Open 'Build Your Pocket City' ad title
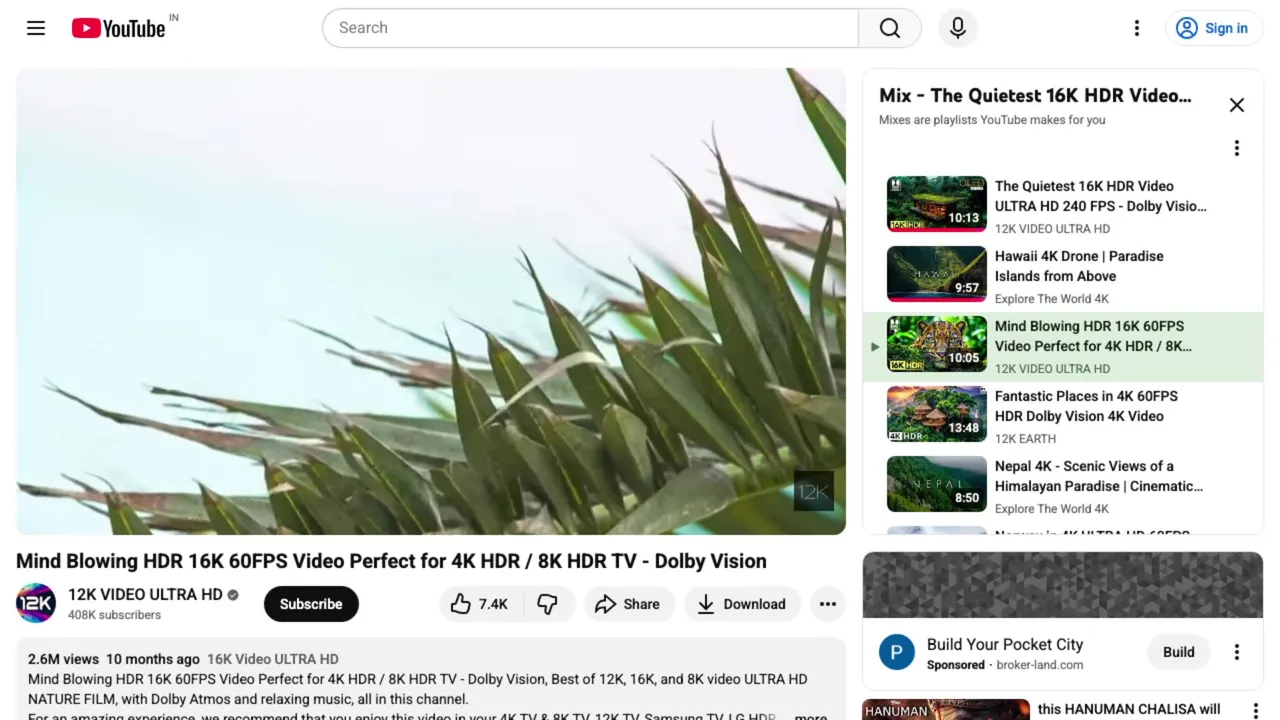Screen dimensions: 1280x720 click(1004, 644)
